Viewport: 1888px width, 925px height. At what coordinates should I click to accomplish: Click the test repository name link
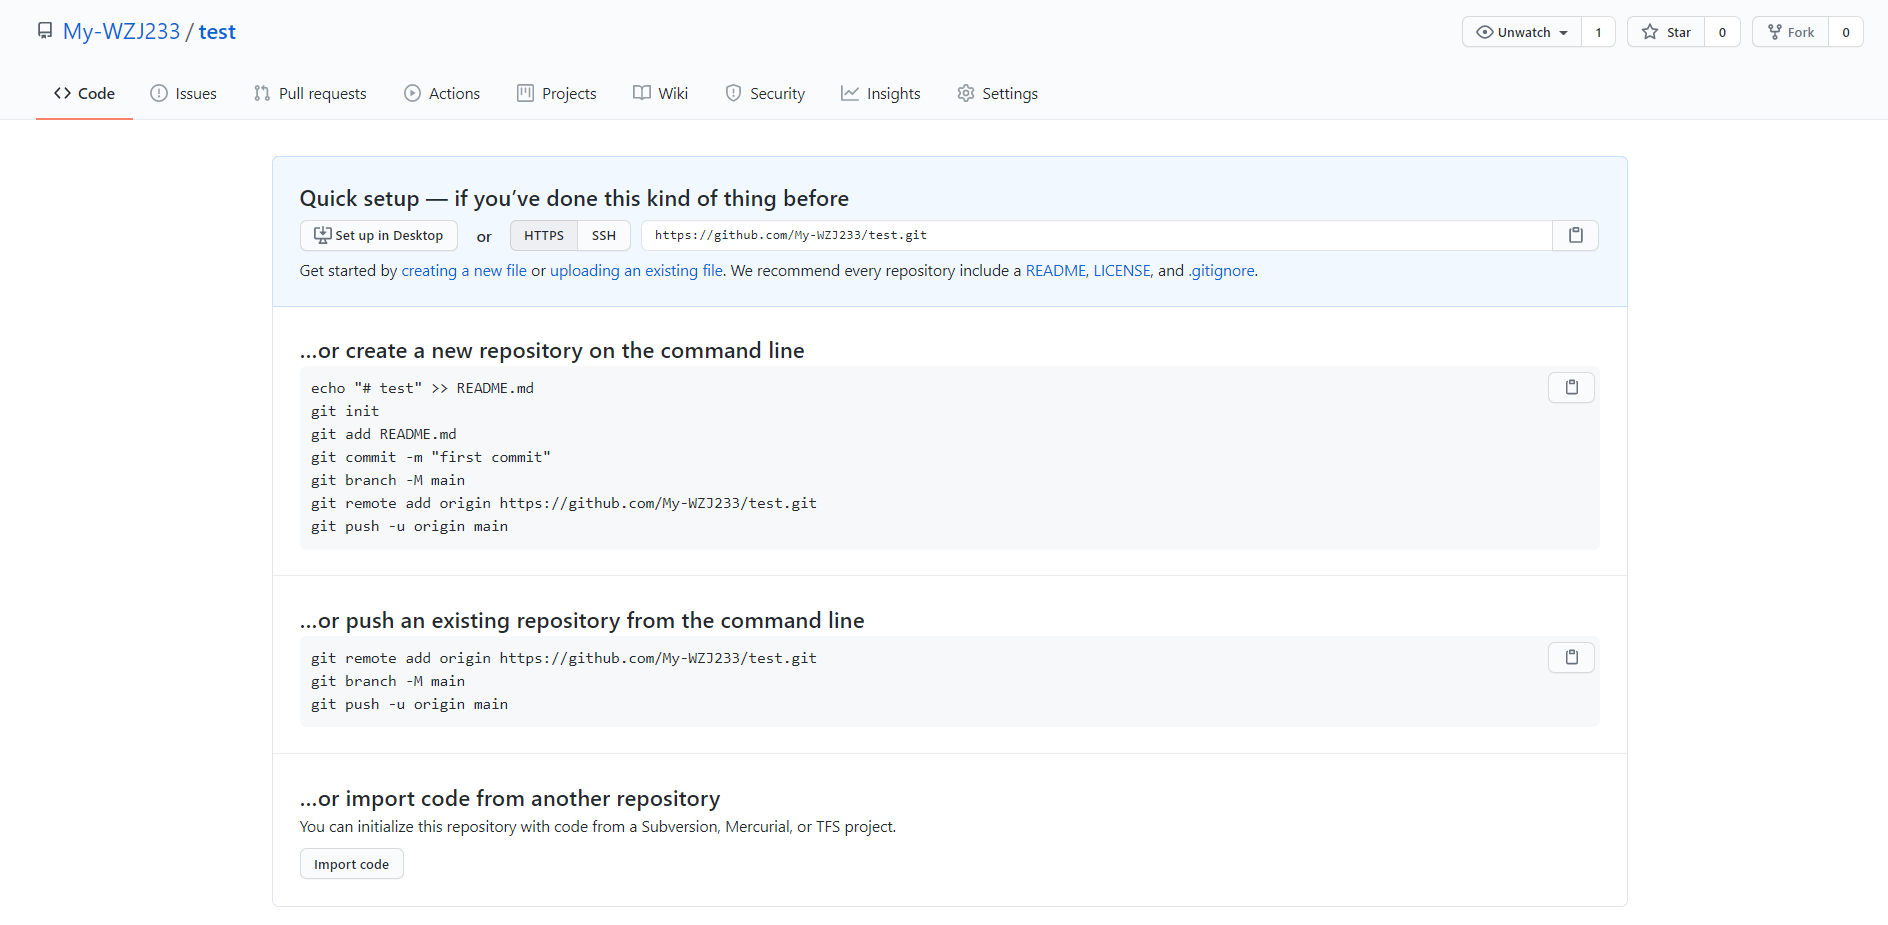[217, 31]
